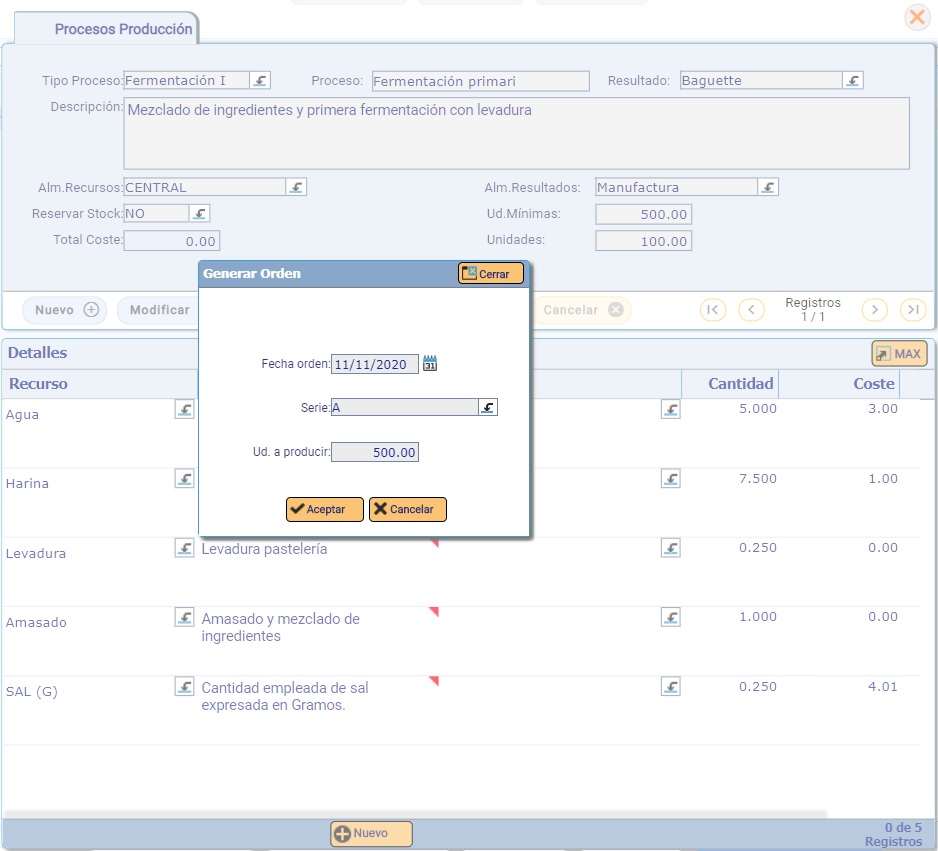Viewport: 938px width, 851px height.
Task: Maximize the Detalles panel with MAX
Action: point(899,353)
